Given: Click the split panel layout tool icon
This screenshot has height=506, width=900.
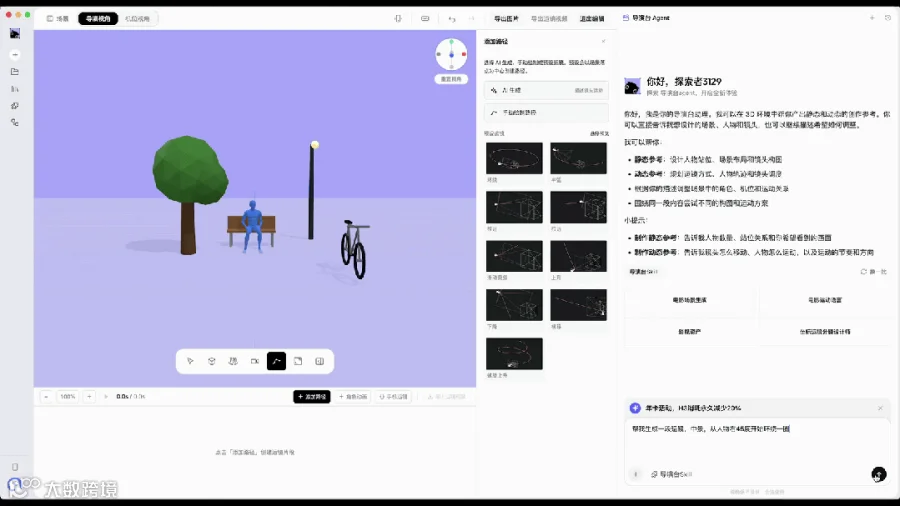Looking at the screenshot, I should pyautogui.click(x=320, y=361).
